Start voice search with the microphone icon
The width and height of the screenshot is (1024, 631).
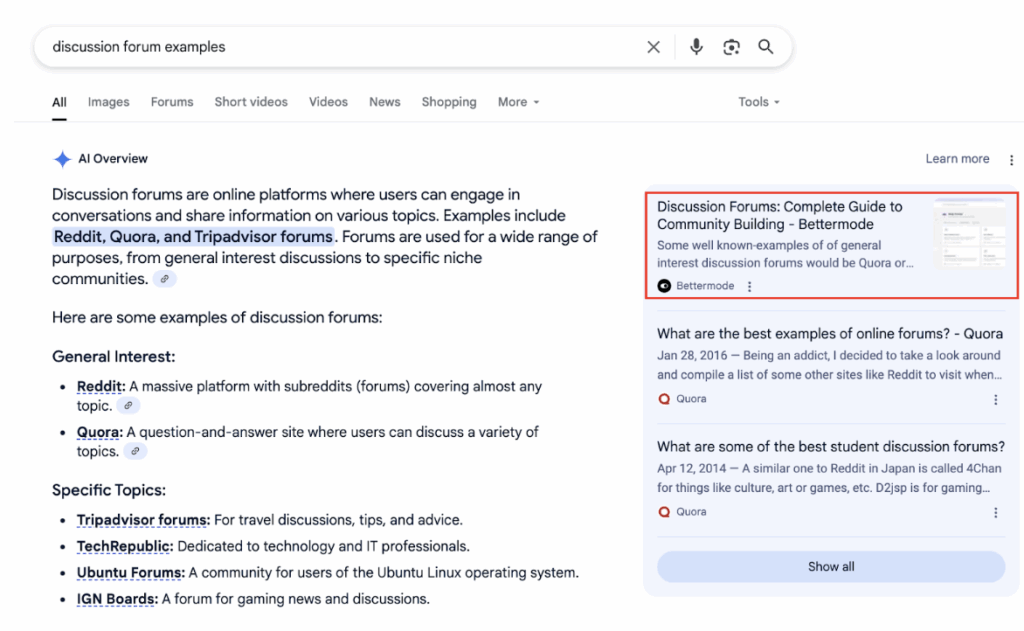tap(696, 47)
